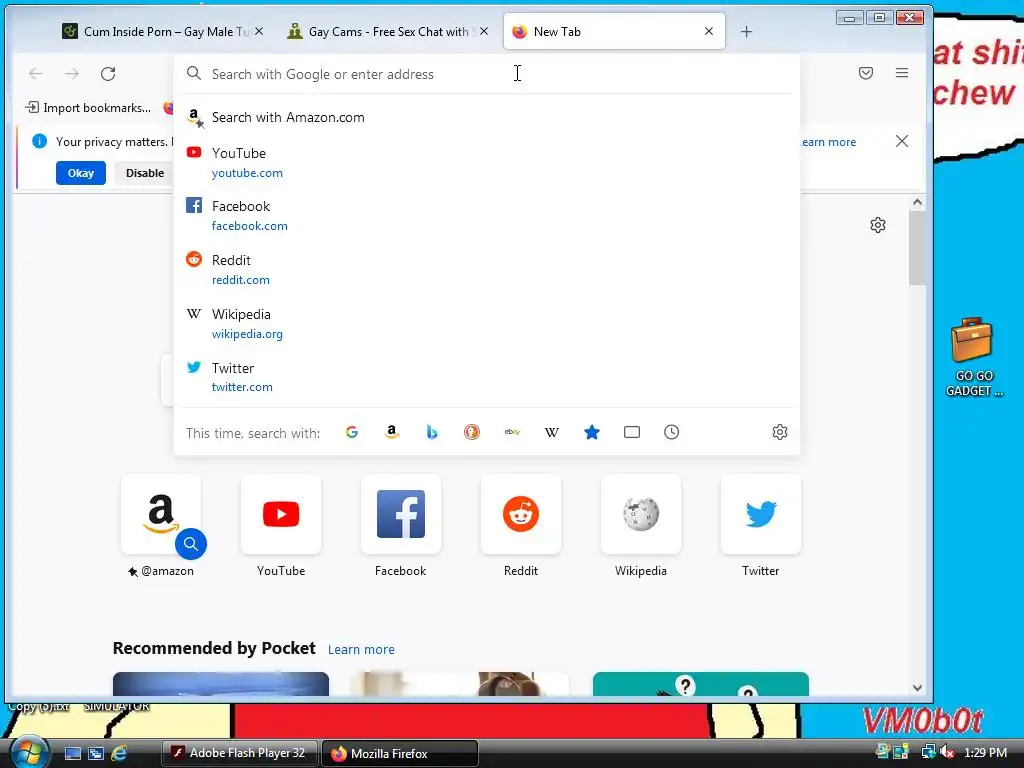This screenshot has width=1024, height=768.
Task: Search history using the clock icon
Action: click(671, 432)
